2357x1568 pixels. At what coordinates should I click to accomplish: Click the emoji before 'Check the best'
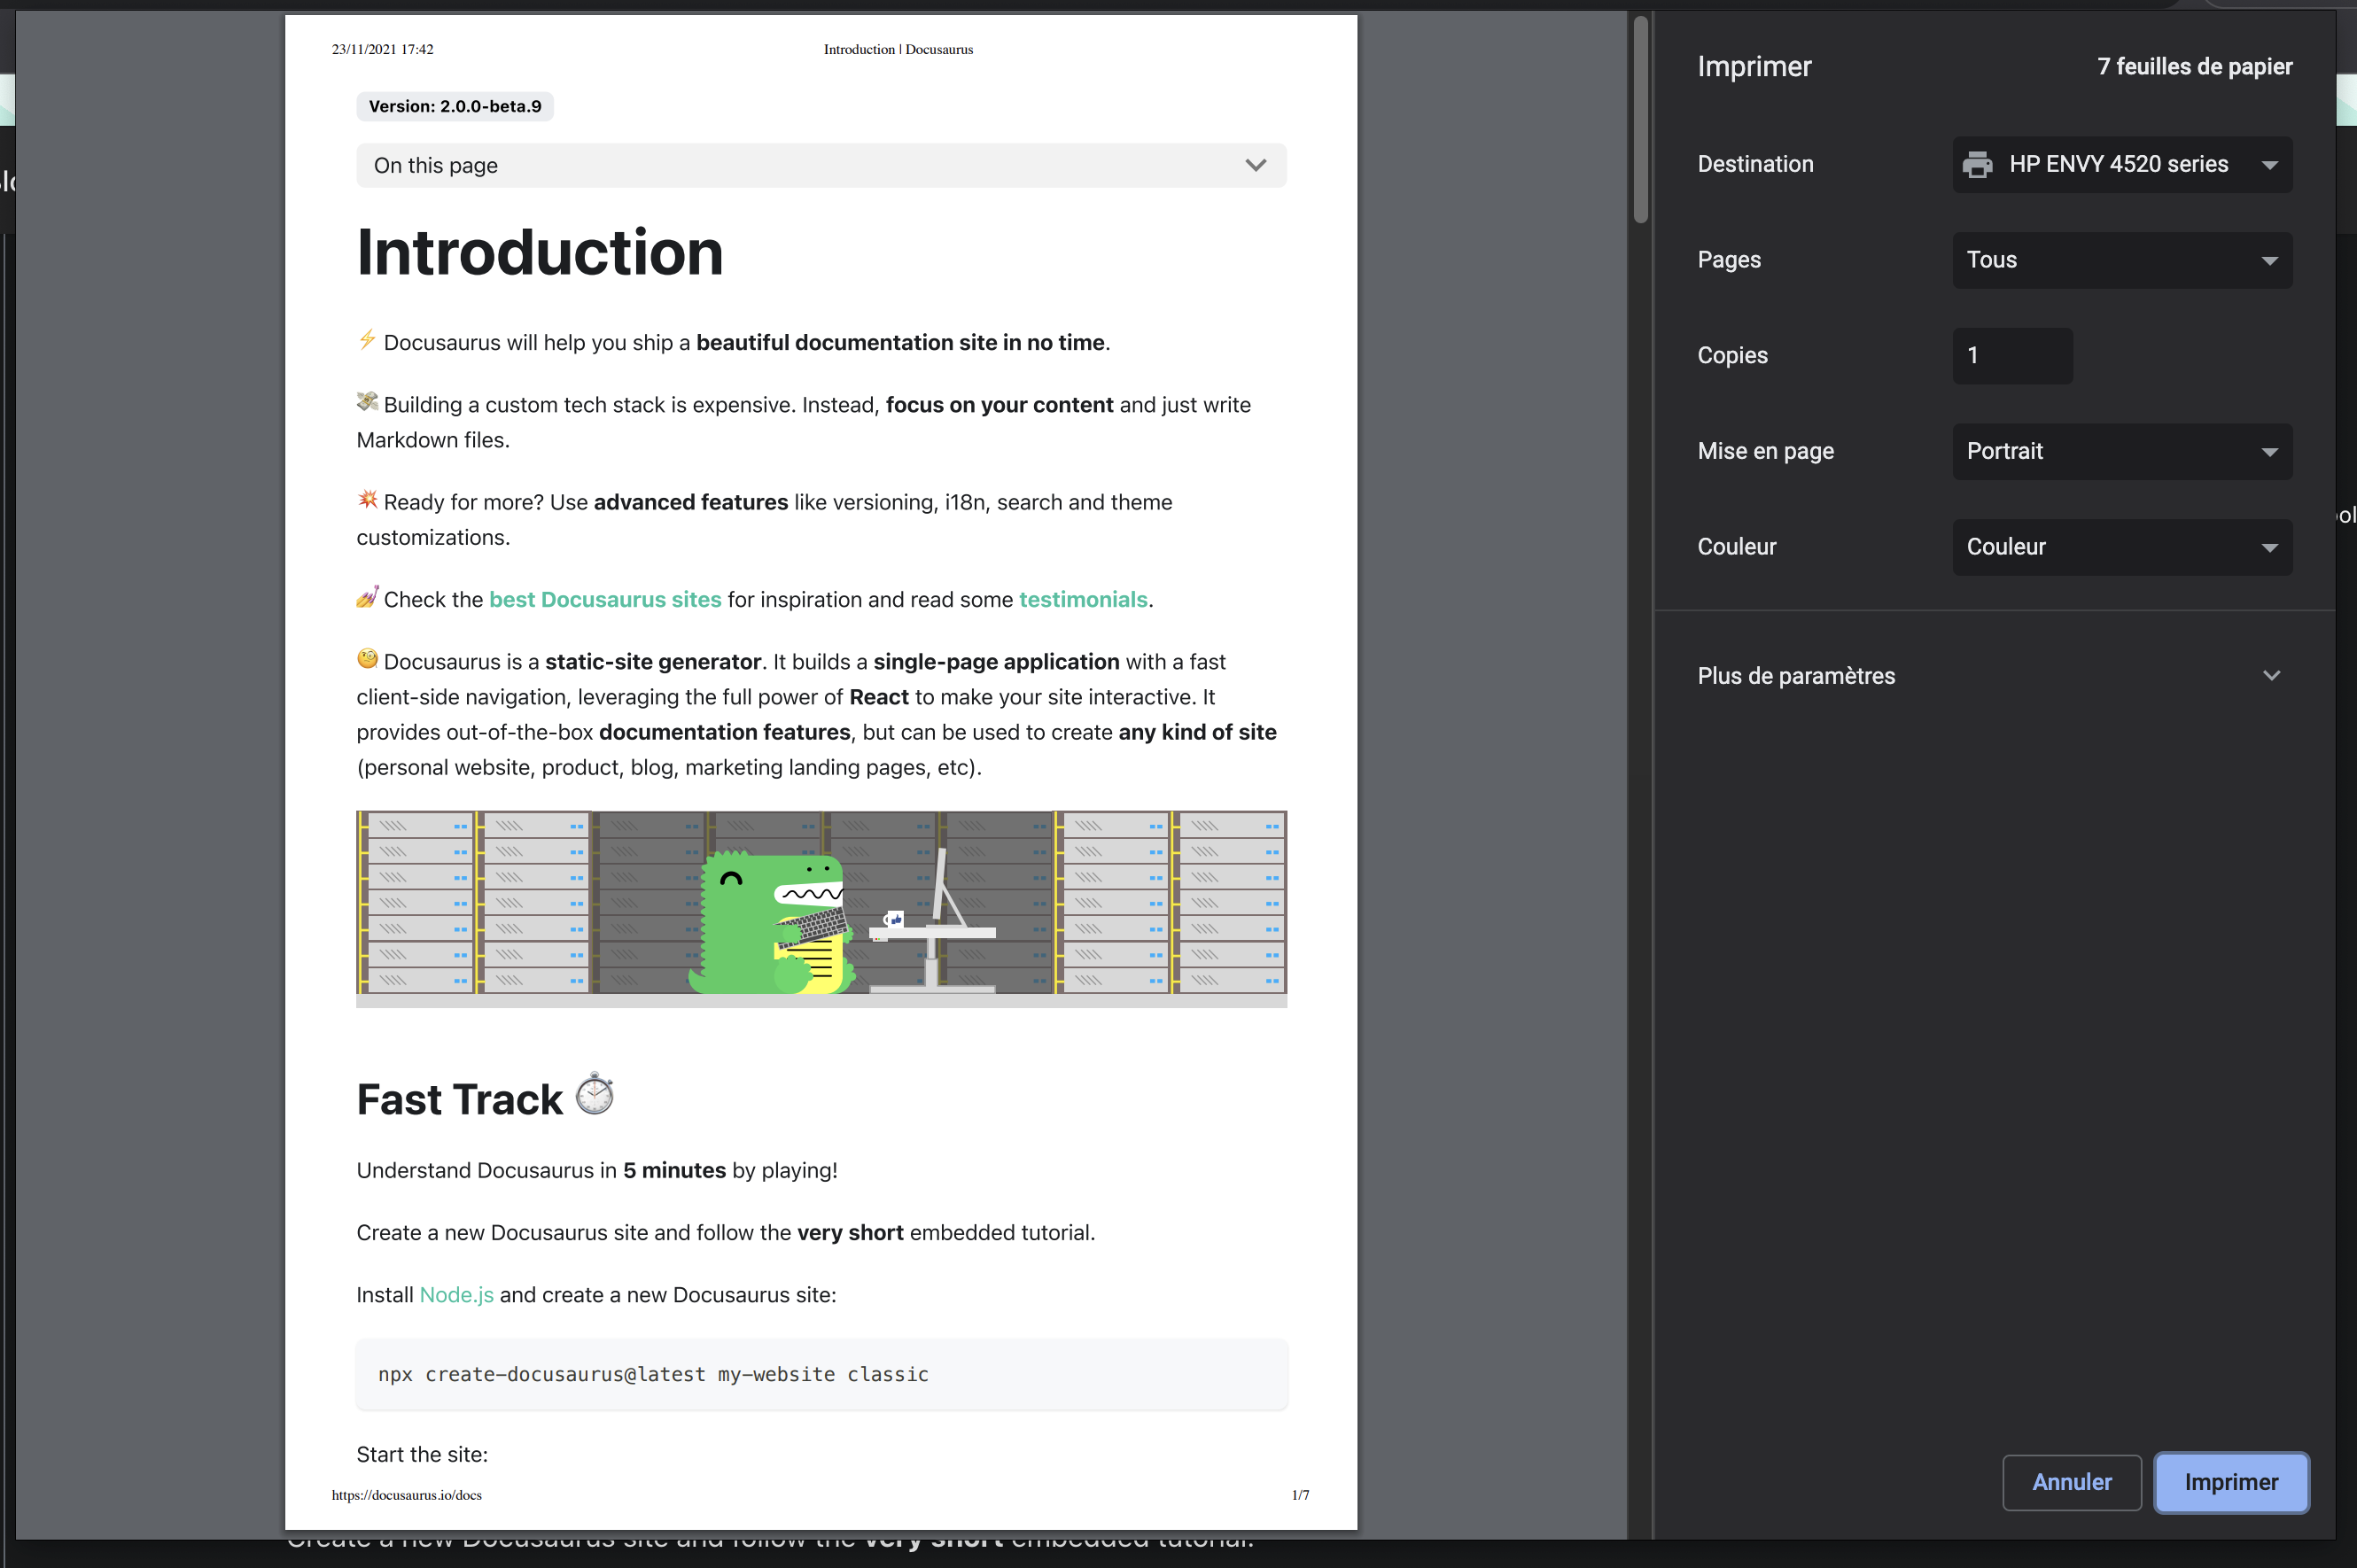pyautogui.click(x=367, y=597)
